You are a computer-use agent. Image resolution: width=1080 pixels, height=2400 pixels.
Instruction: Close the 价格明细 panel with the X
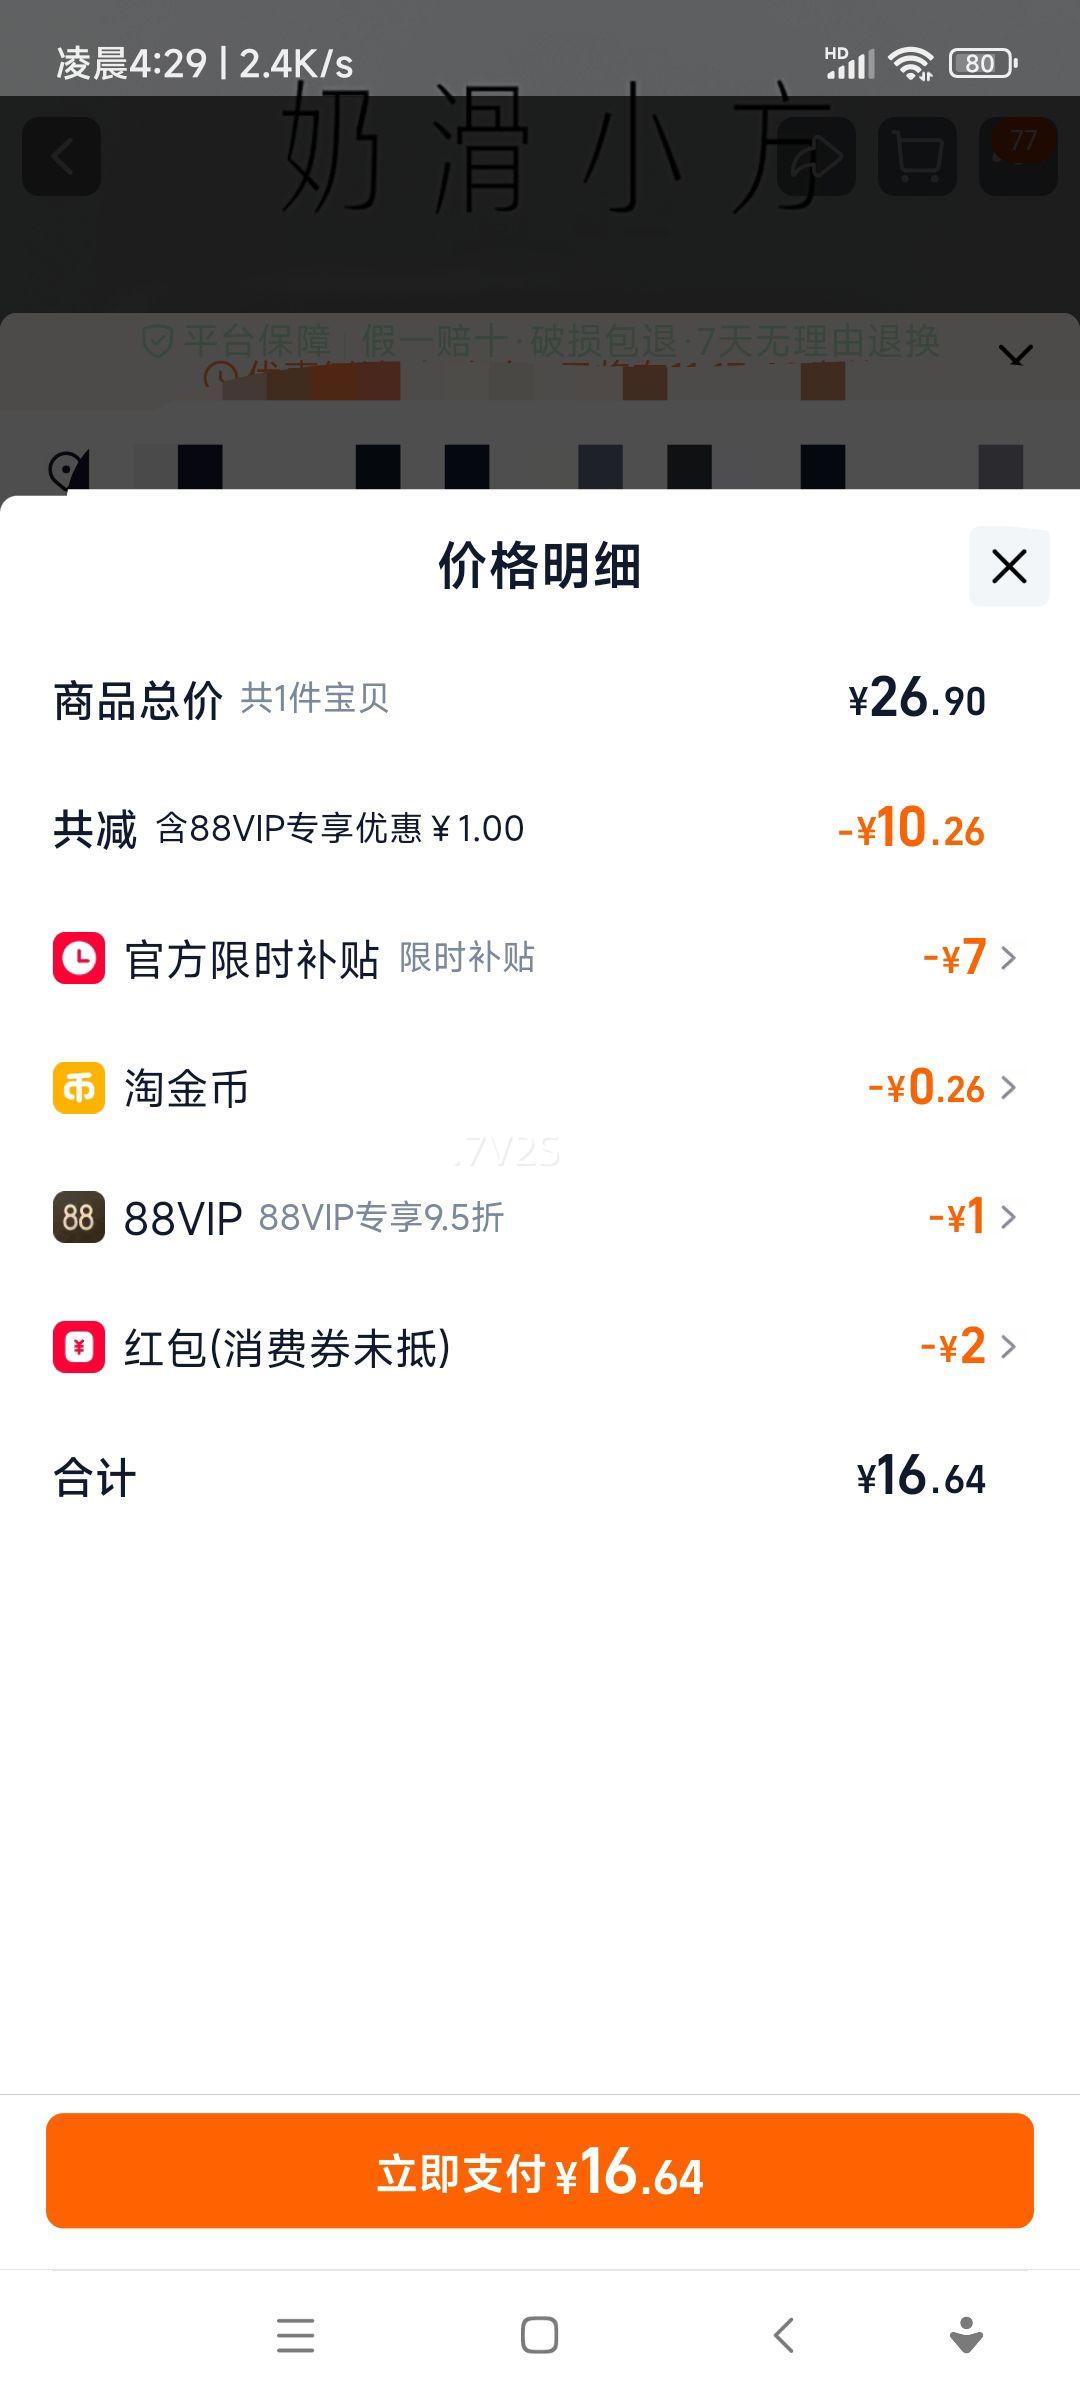1009,566
